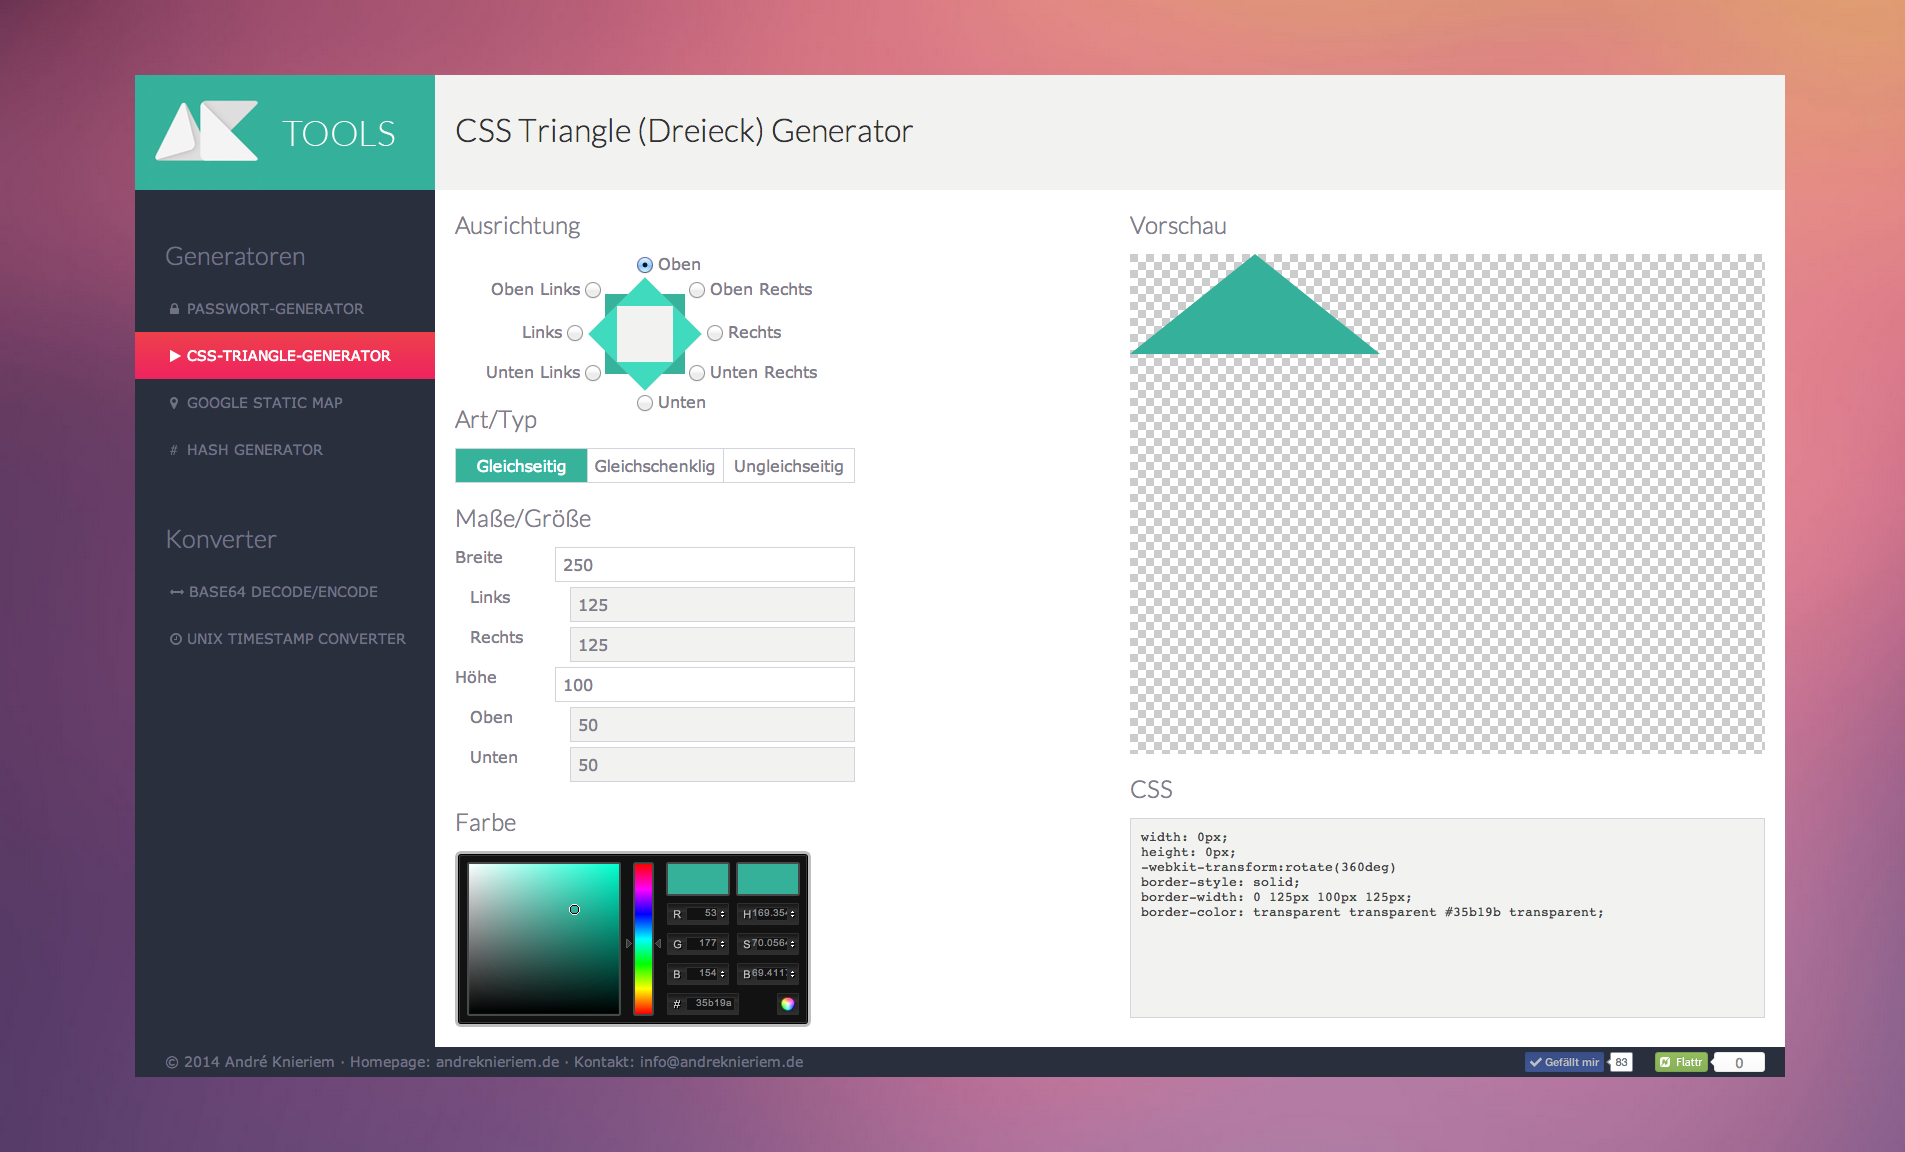Select the Oben Rechts radio button
This screenshot has width=1905, height=1152.
click(697, 290)
